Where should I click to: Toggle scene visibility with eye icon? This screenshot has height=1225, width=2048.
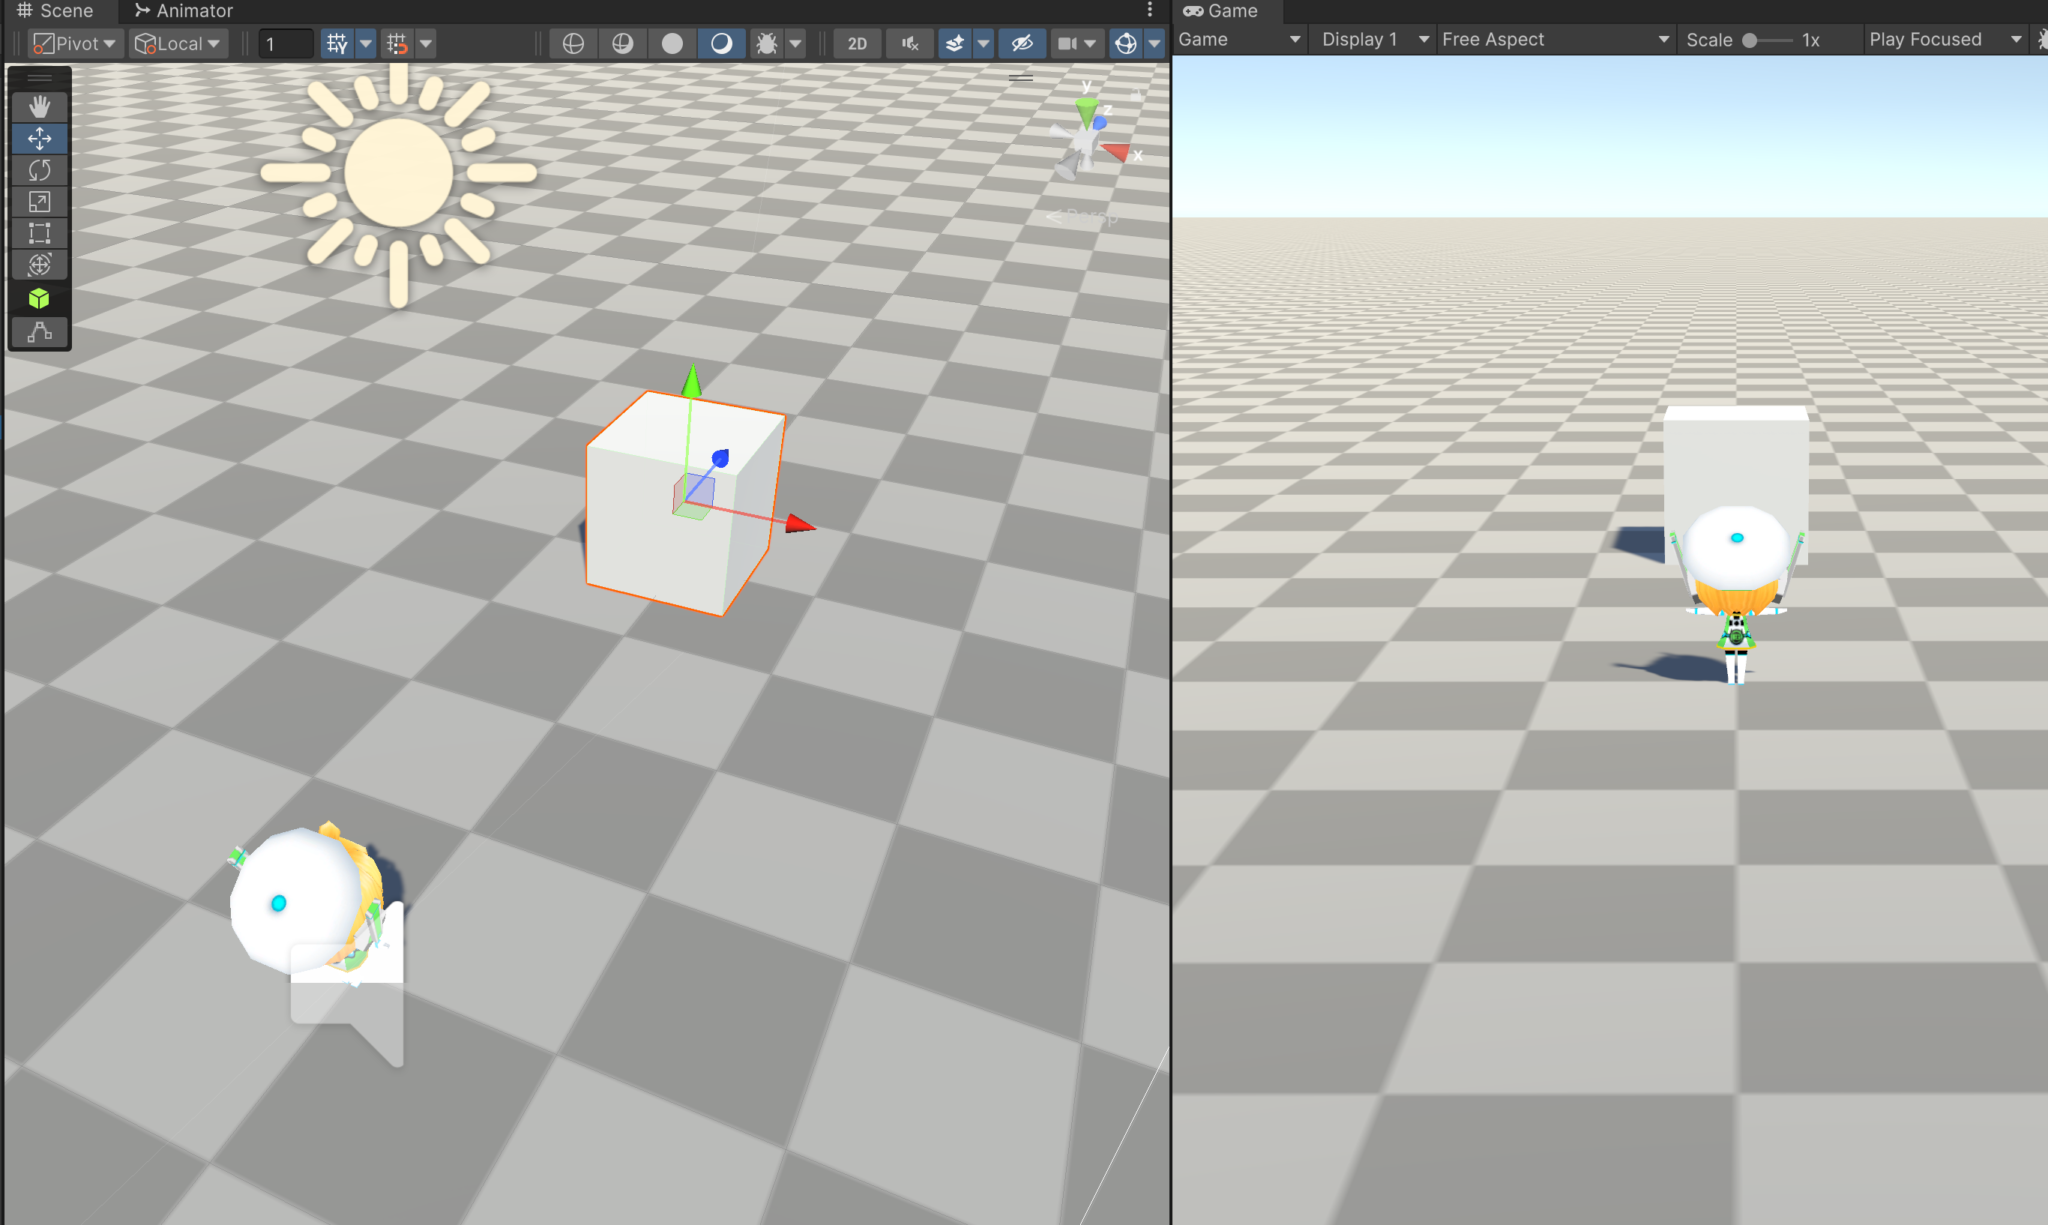pyautogui.click(x=1022, y=43)
